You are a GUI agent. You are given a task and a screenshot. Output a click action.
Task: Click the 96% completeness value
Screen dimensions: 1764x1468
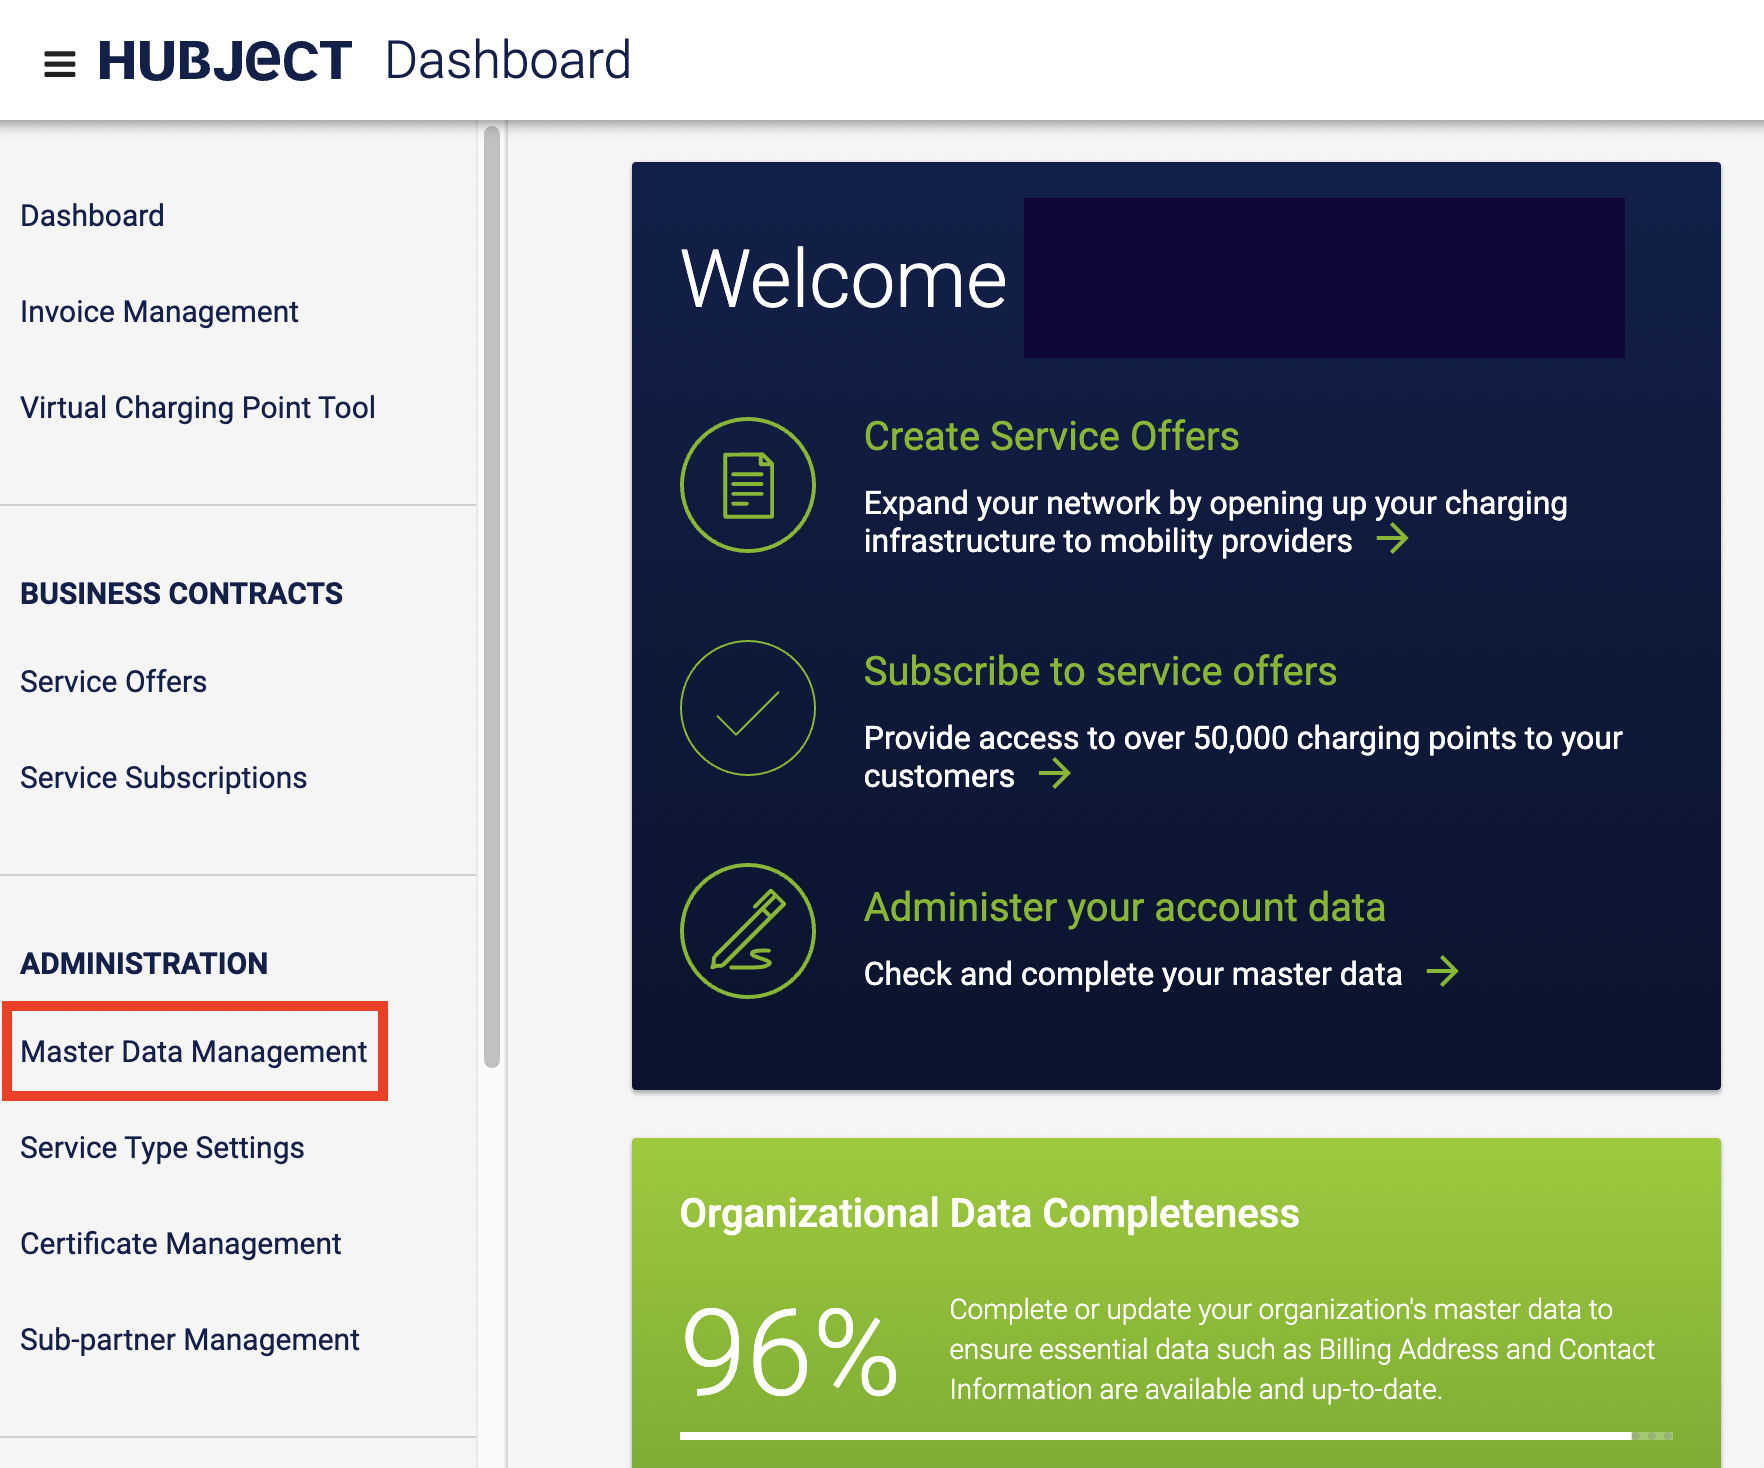pyautogui.click(x=790, y=1352)
